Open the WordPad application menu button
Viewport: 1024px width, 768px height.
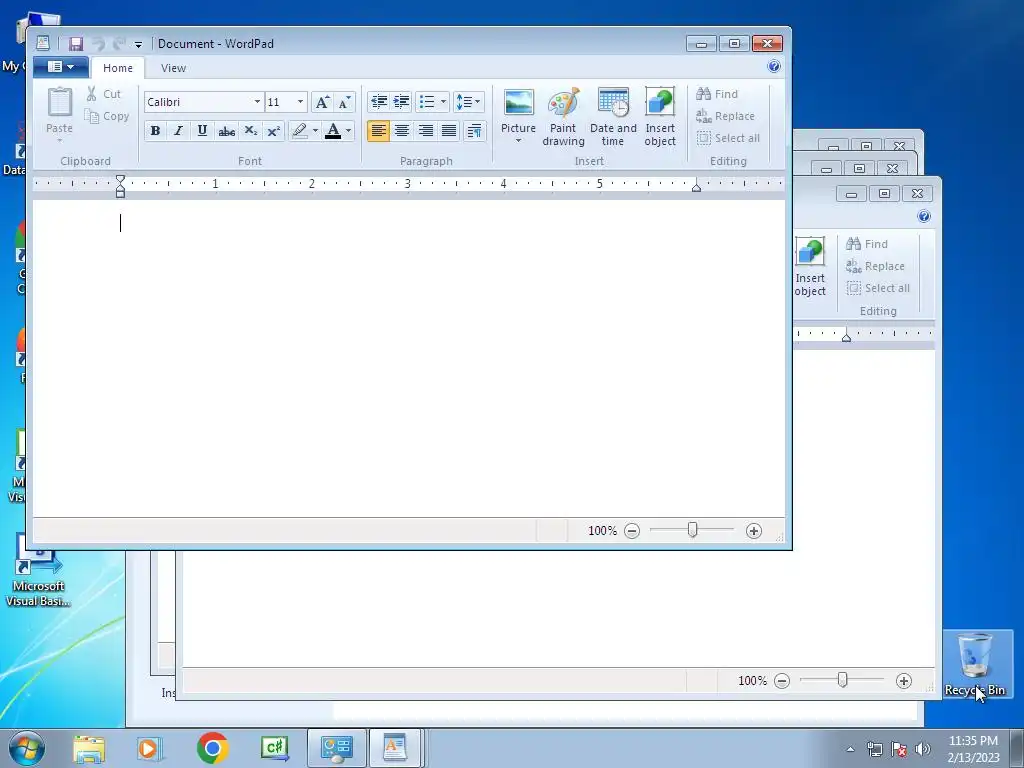click(61, 67)
